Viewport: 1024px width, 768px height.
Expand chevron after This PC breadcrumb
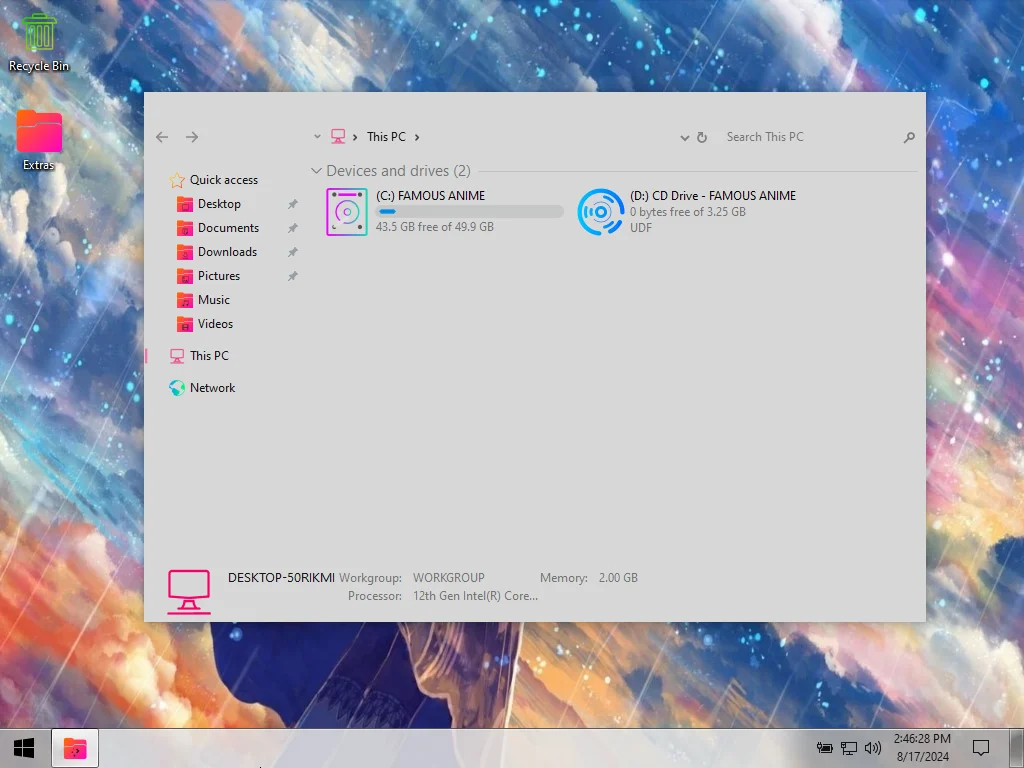(x=417, y=137)
